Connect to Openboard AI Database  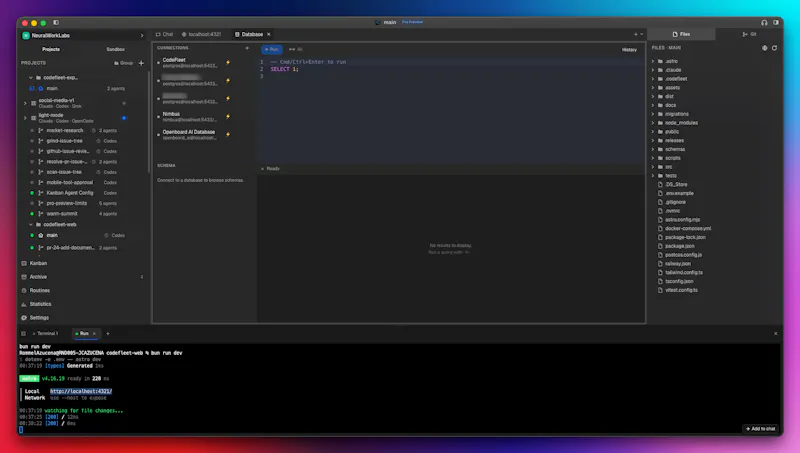[x=228, y=135]
